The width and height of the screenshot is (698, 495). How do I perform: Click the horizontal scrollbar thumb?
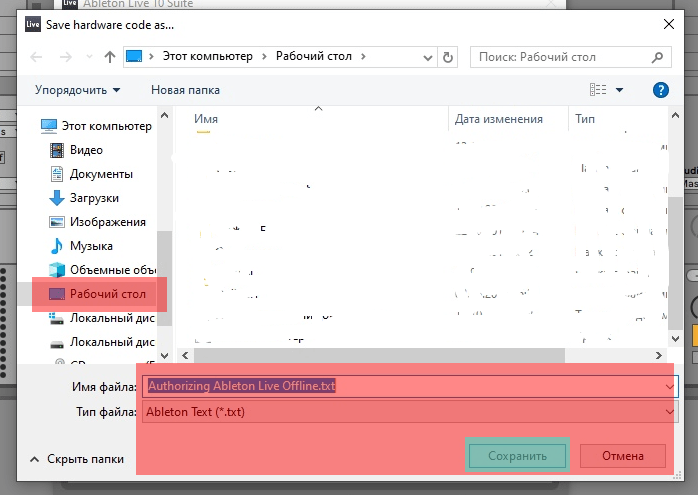(379, 355)
